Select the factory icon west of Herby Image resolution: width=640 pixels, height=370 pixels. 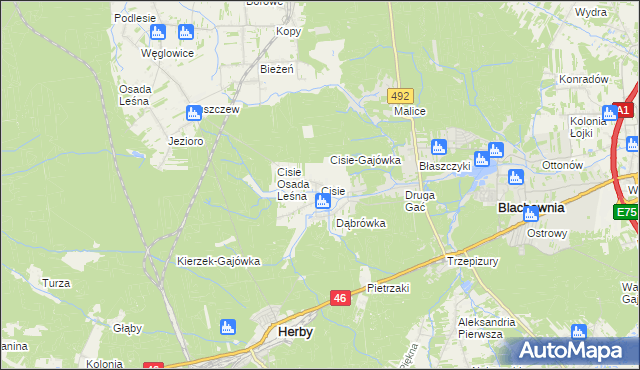[x=228, y=327]
